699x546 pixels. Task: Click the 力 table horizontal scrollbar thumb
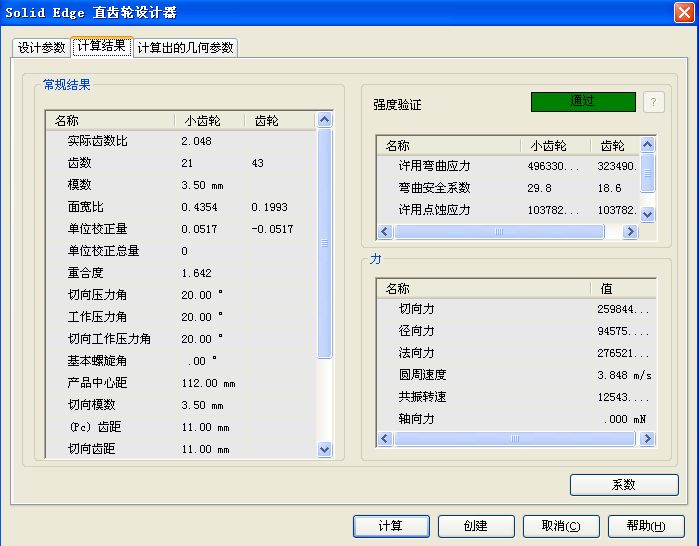pos(514,439)
